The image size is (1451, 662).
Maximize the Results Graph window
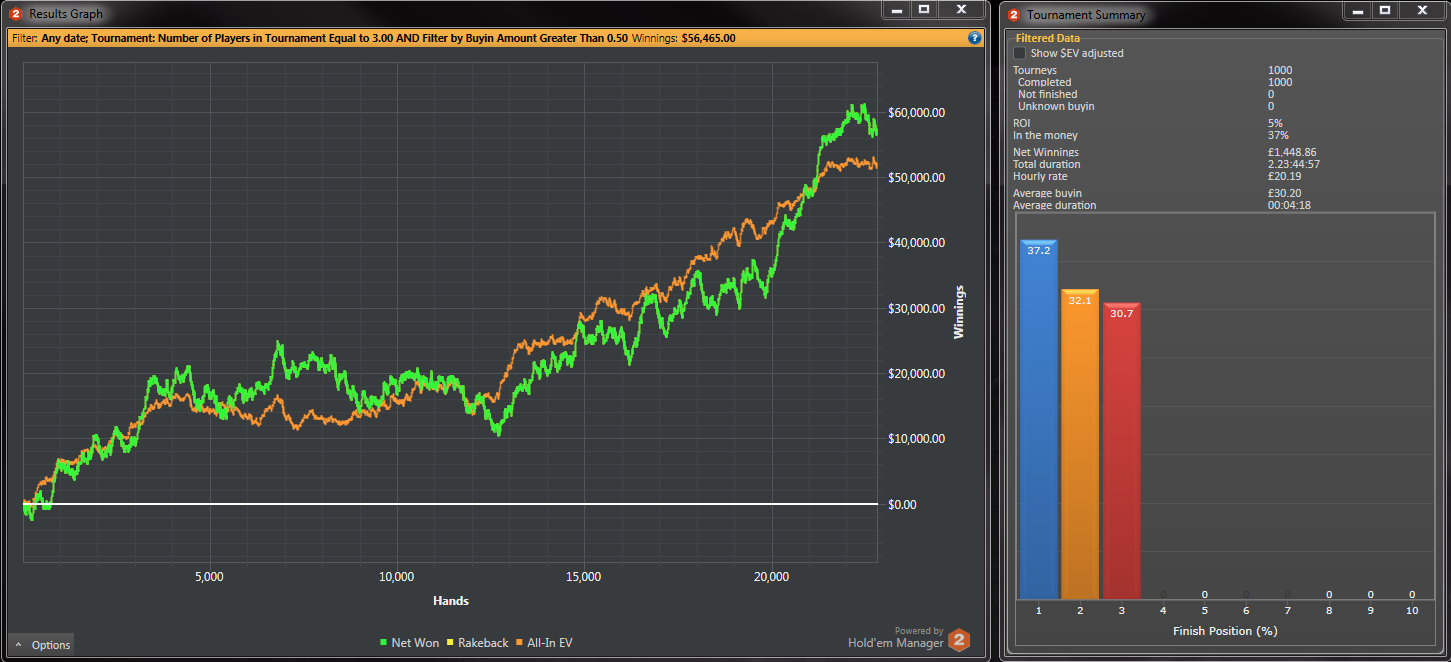(925, 10)
